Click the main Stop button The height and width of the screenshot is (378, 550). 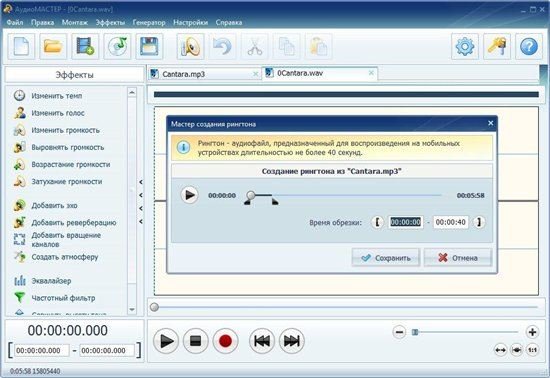(x=195, y=341)
